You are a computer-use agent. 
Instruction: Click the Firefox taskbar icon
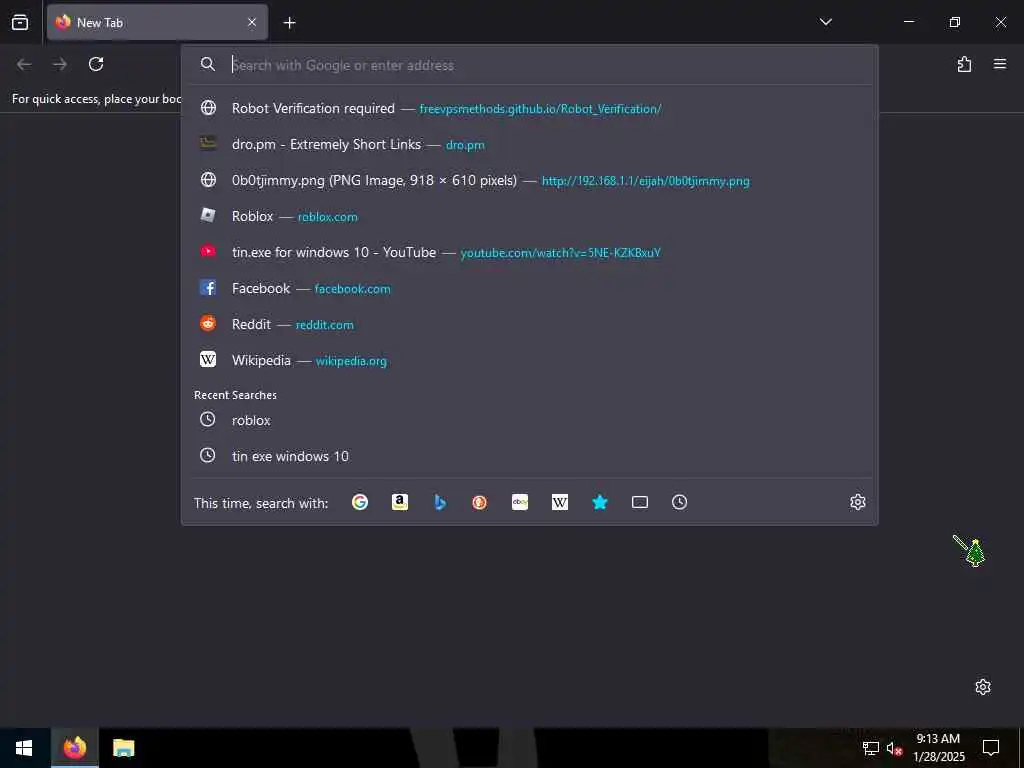pos(74,748)
